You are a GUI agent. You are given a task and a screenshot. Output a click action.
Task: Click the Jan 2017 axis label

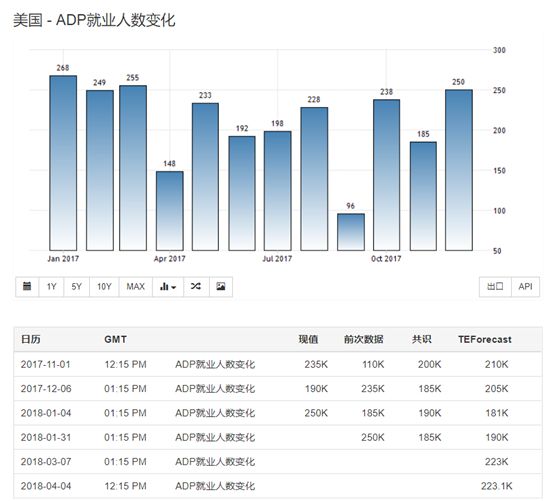(x=63, y=259)
